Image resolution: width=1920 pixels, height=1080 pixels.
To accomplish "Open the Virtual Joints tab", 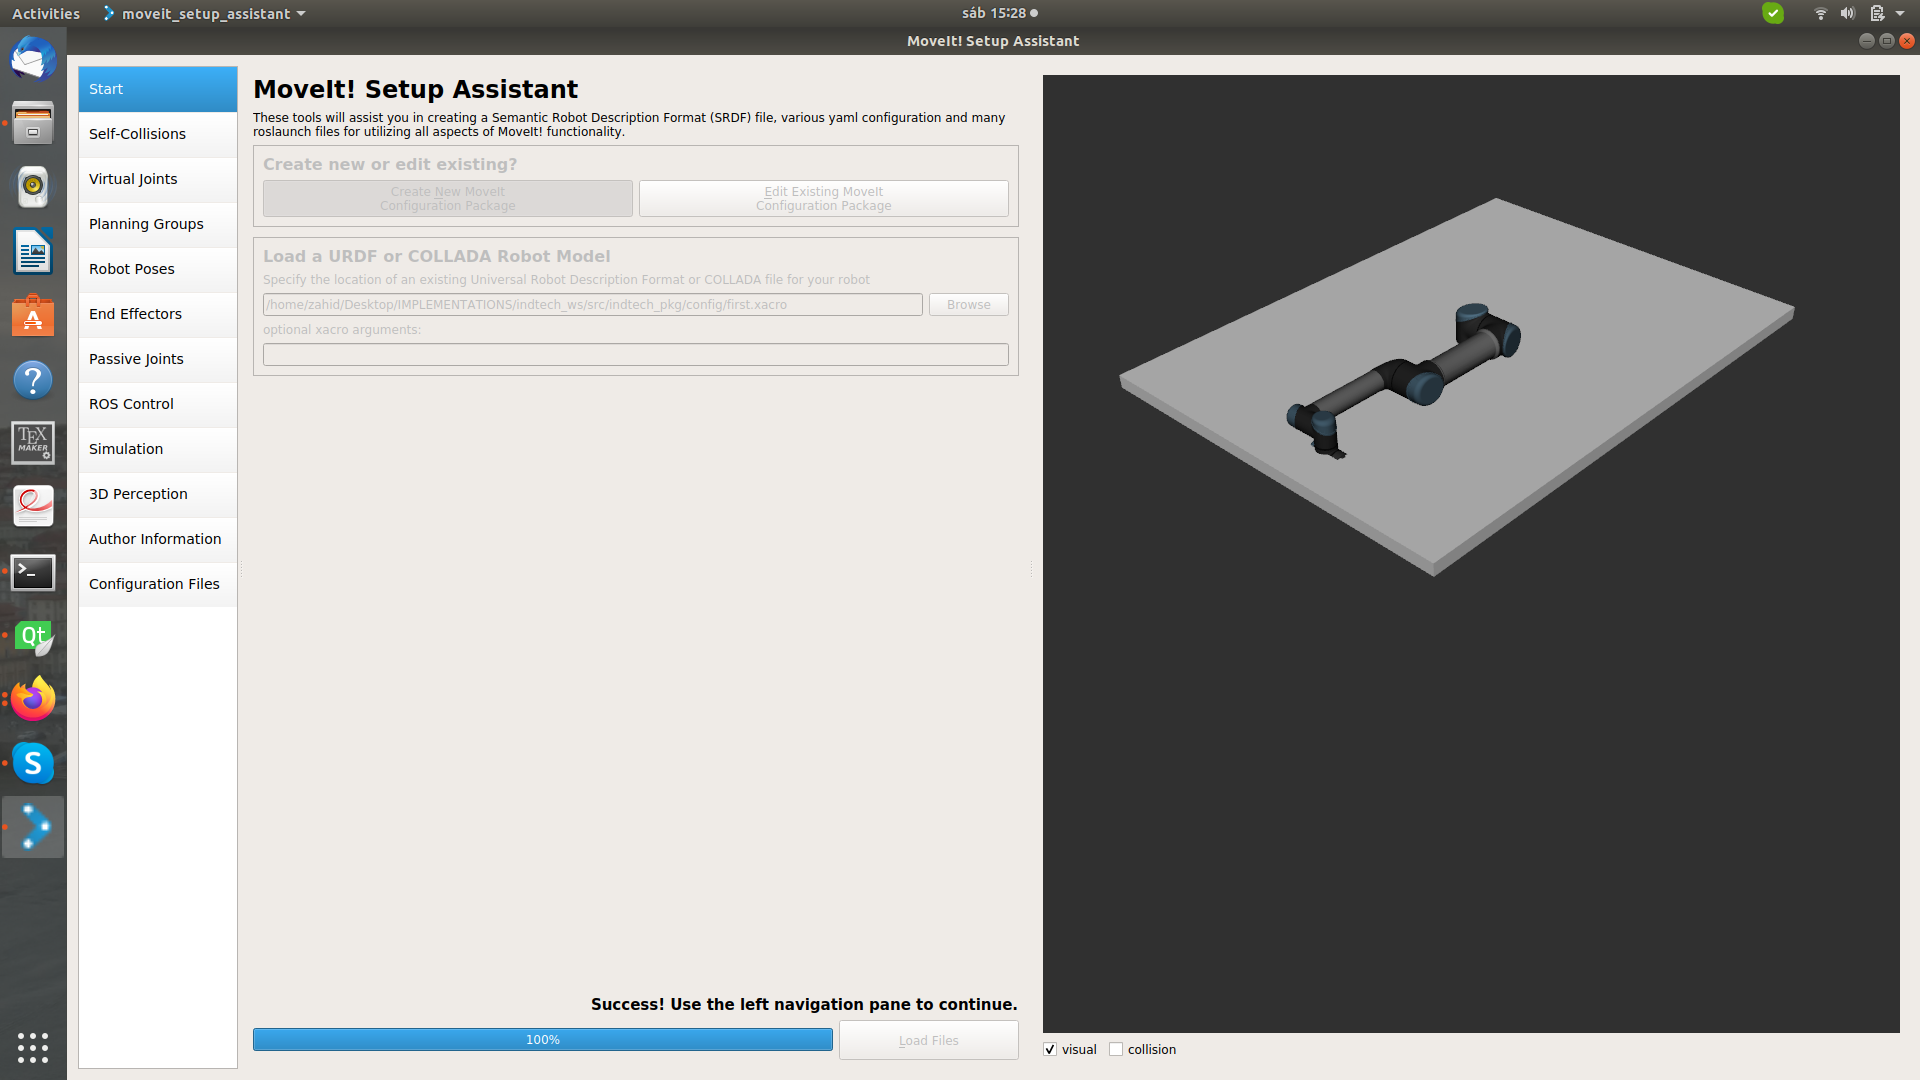I will click(x=158, y=179).
